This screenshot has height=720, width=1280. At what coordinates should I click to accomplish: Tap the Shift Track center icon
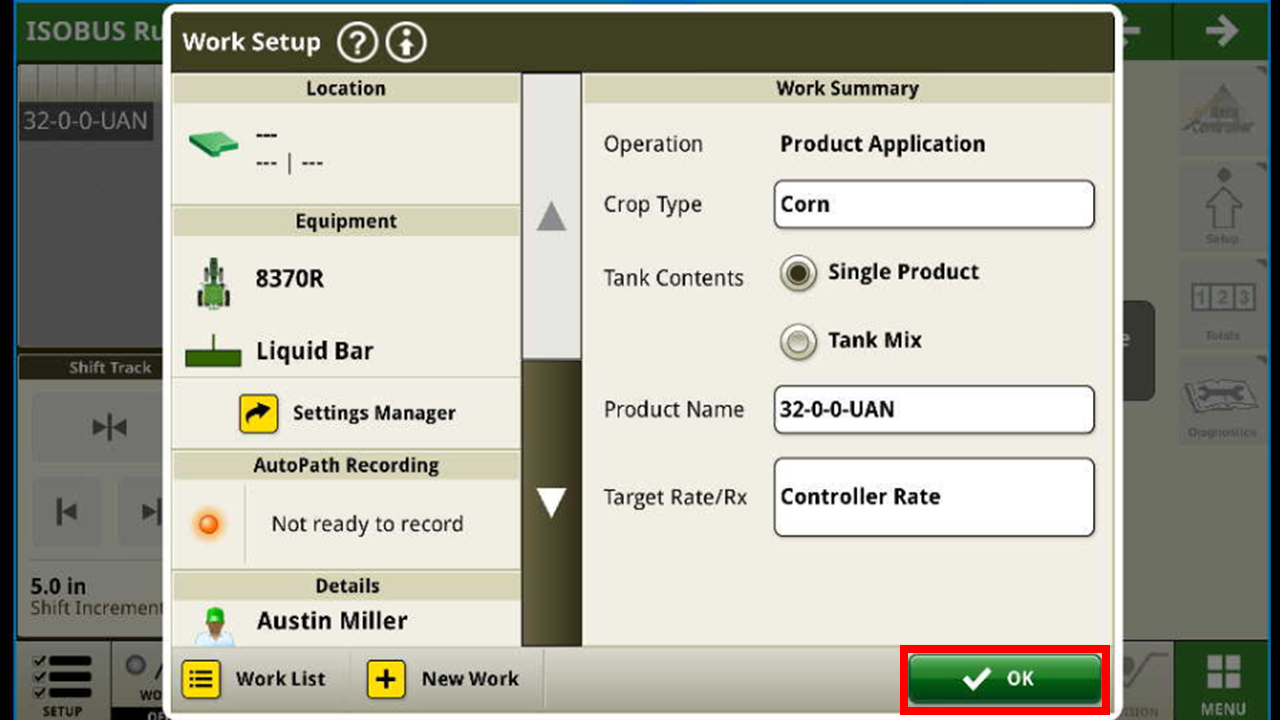(x=109, y=428)
